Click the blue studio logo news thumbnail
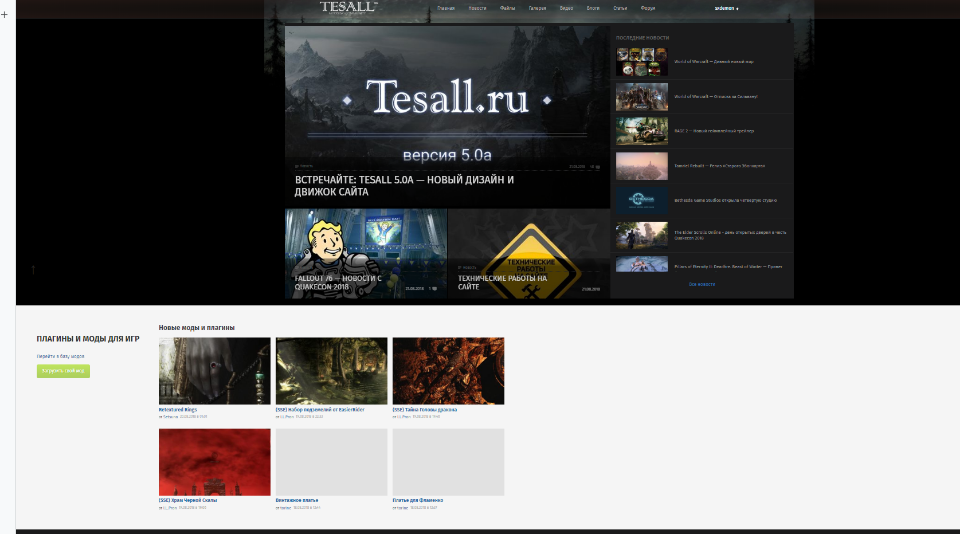 (x=642, y=200)
